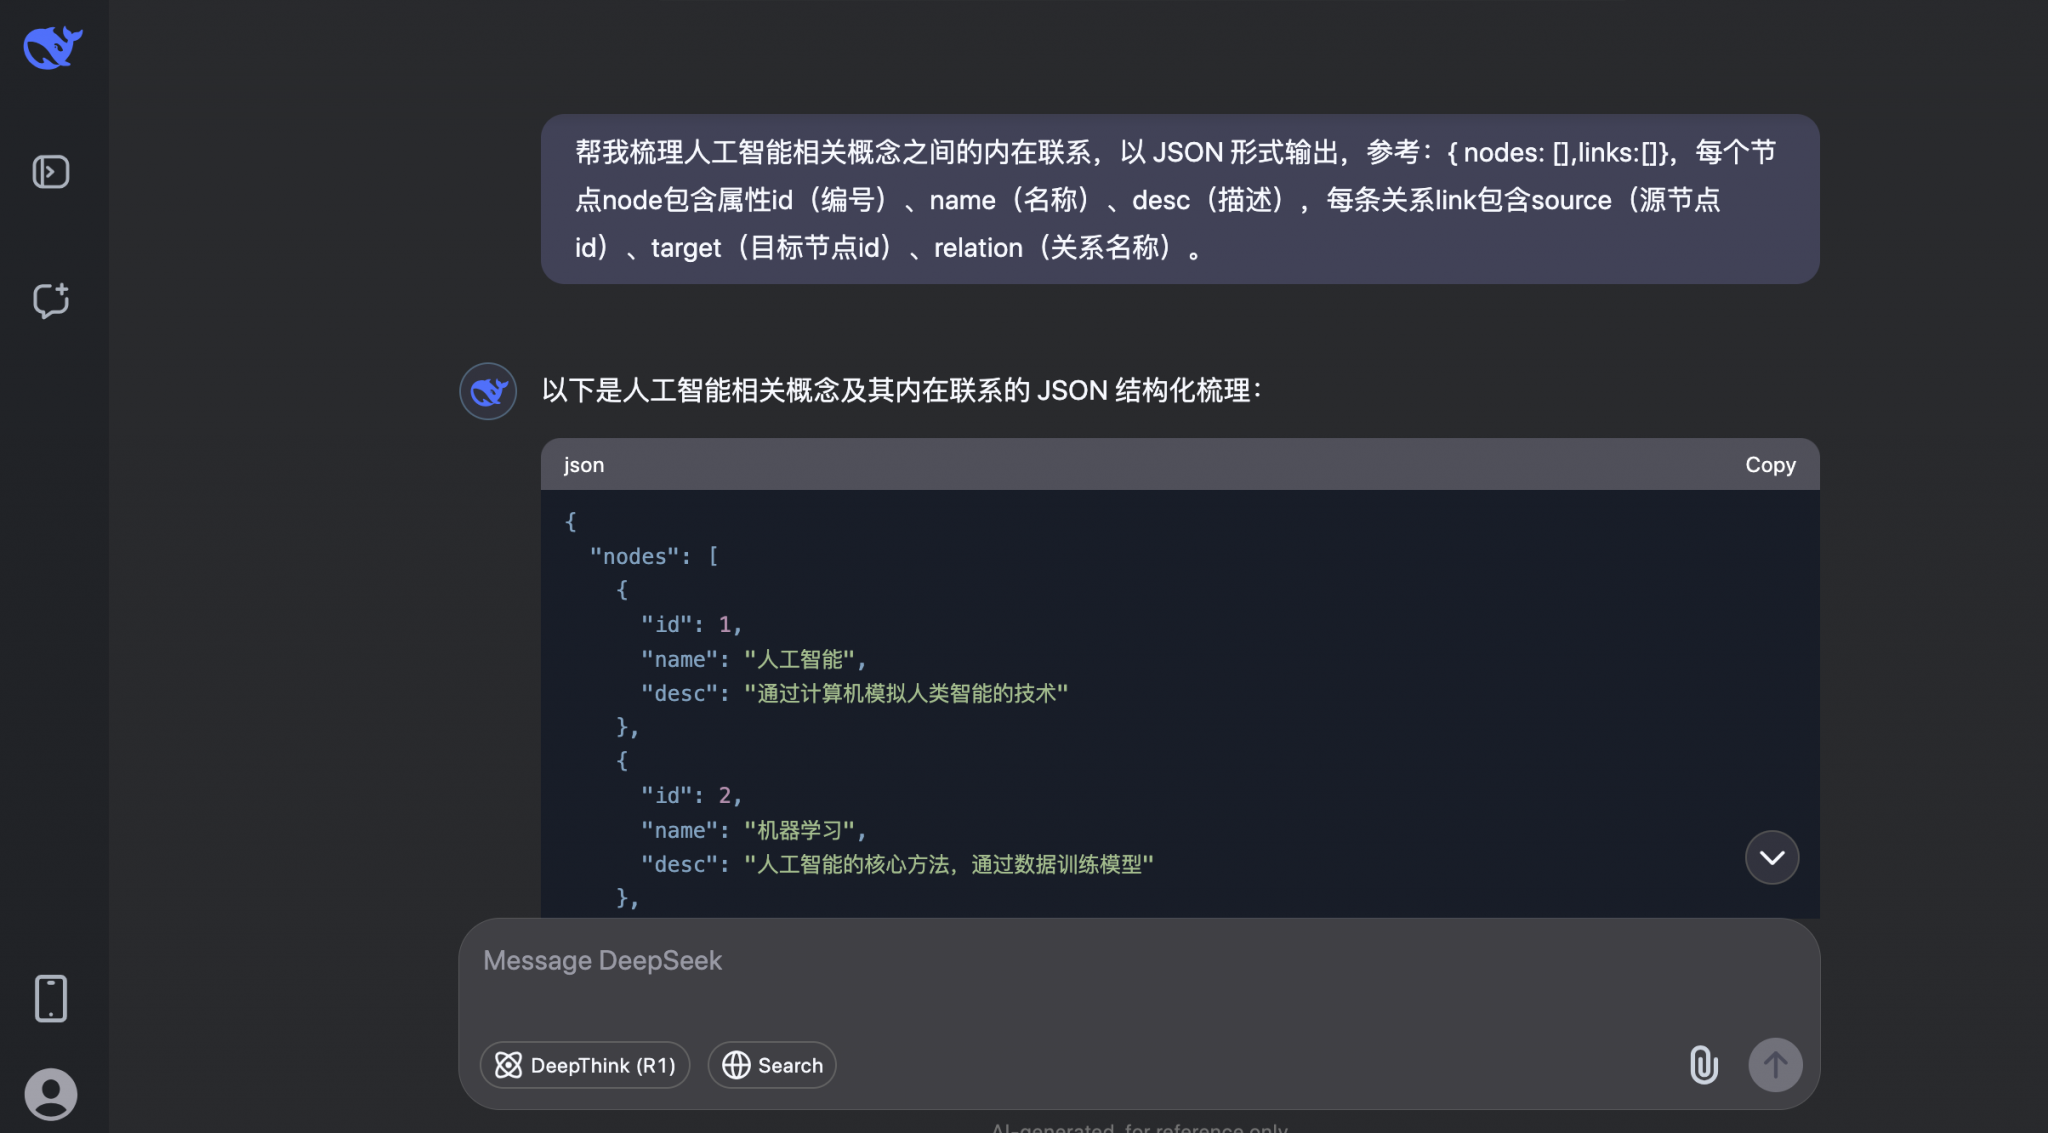This screenshot has width=2048, height=1133.
Task: Attach a file using the paperclip icon
Action: (x=1703, y=1065)
